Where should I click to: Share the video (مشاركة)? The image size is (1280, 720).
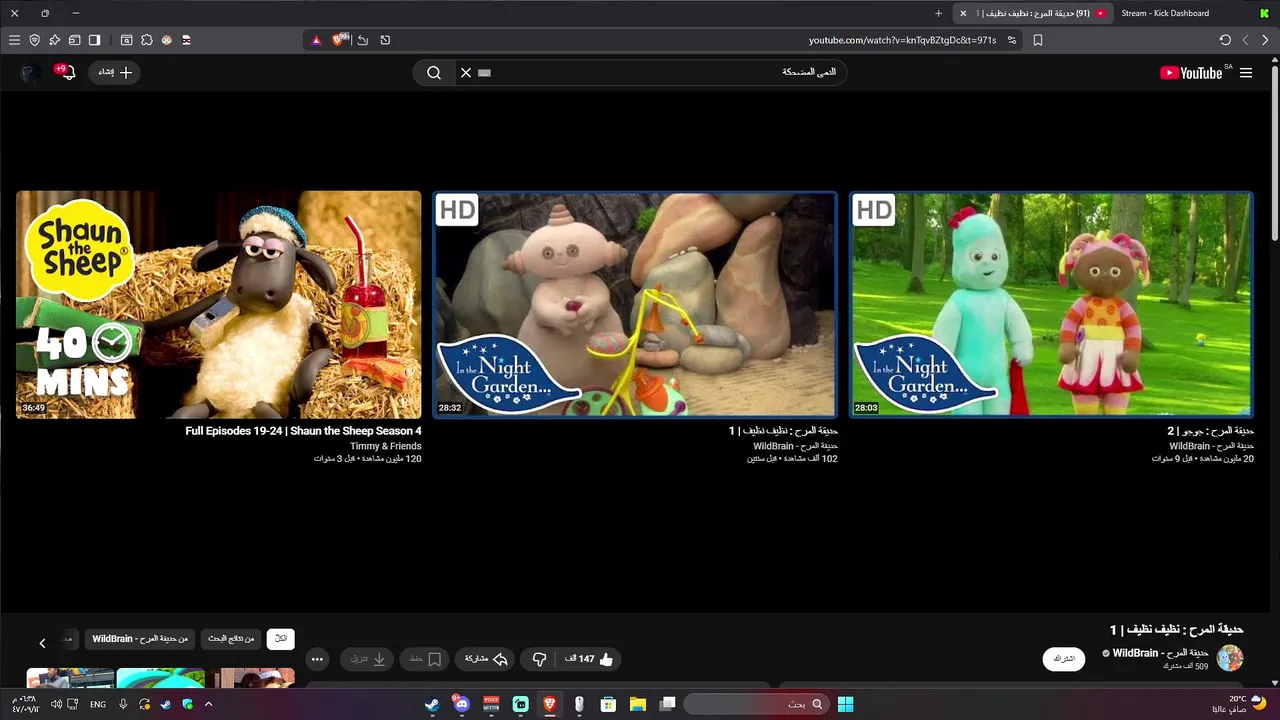(486, 659)
